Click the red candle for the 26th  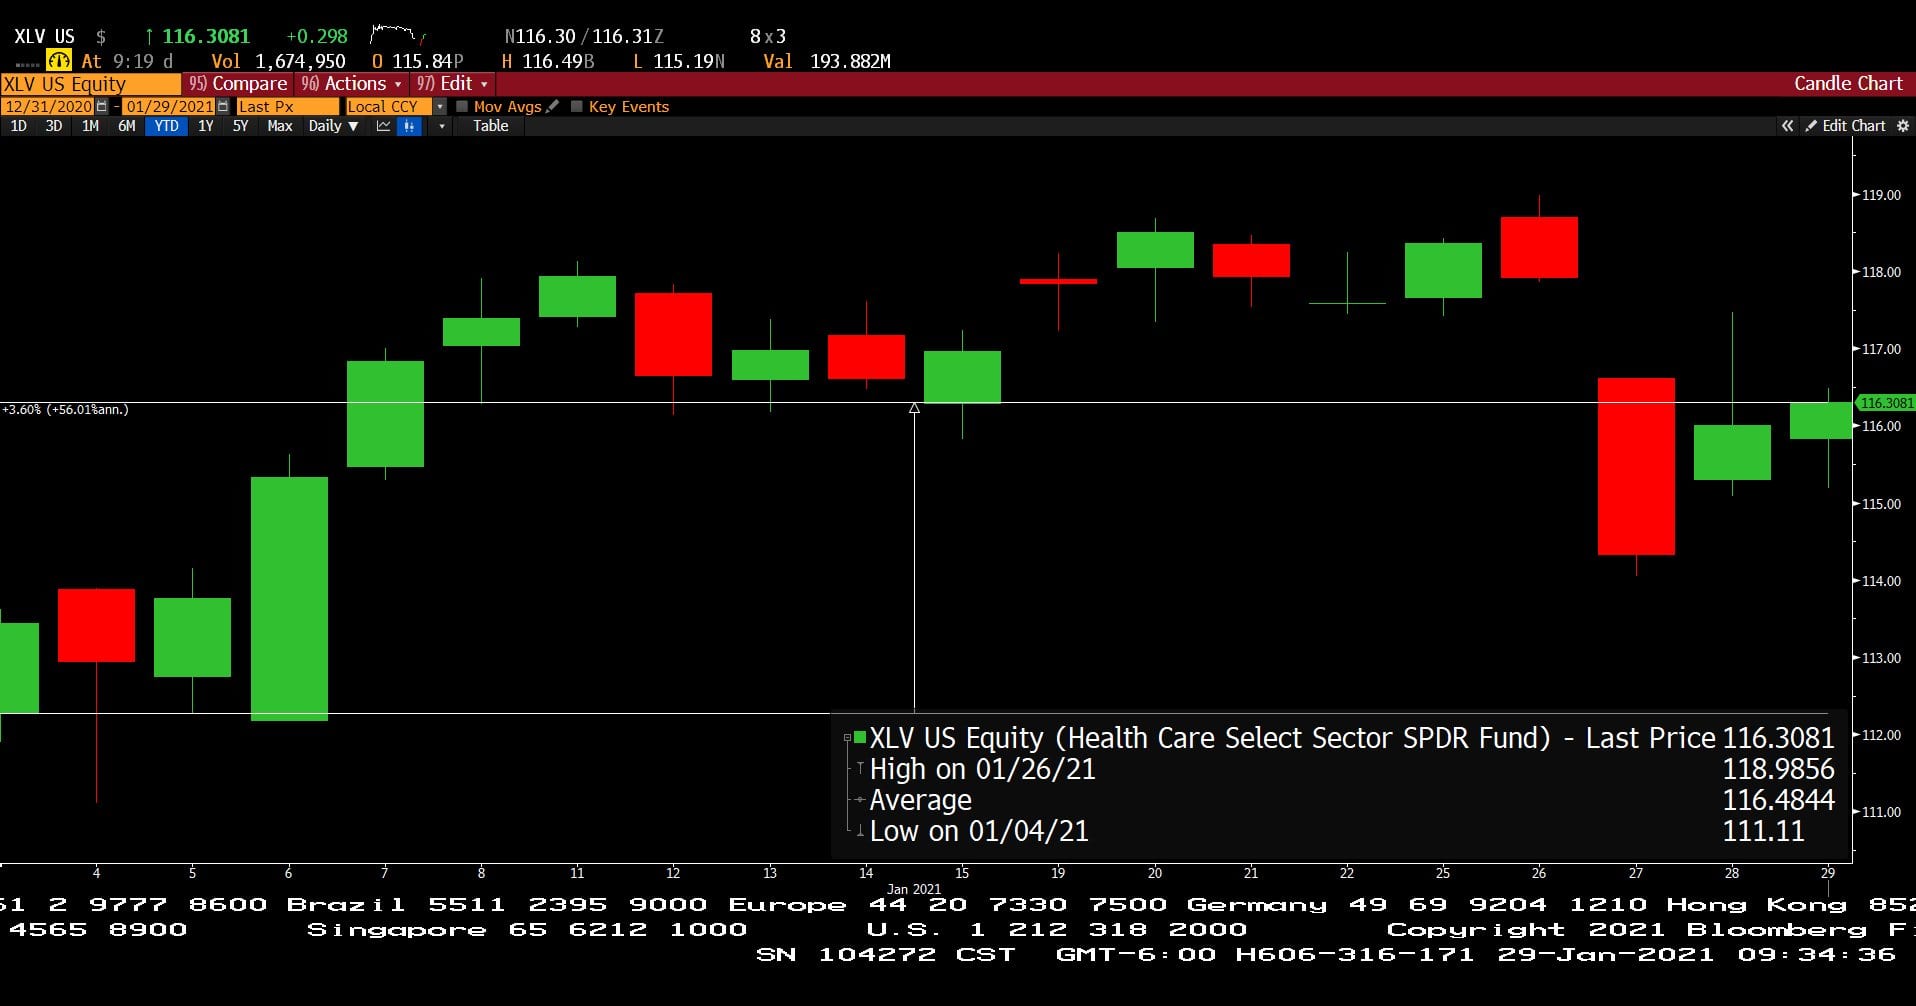(1539, 247)
